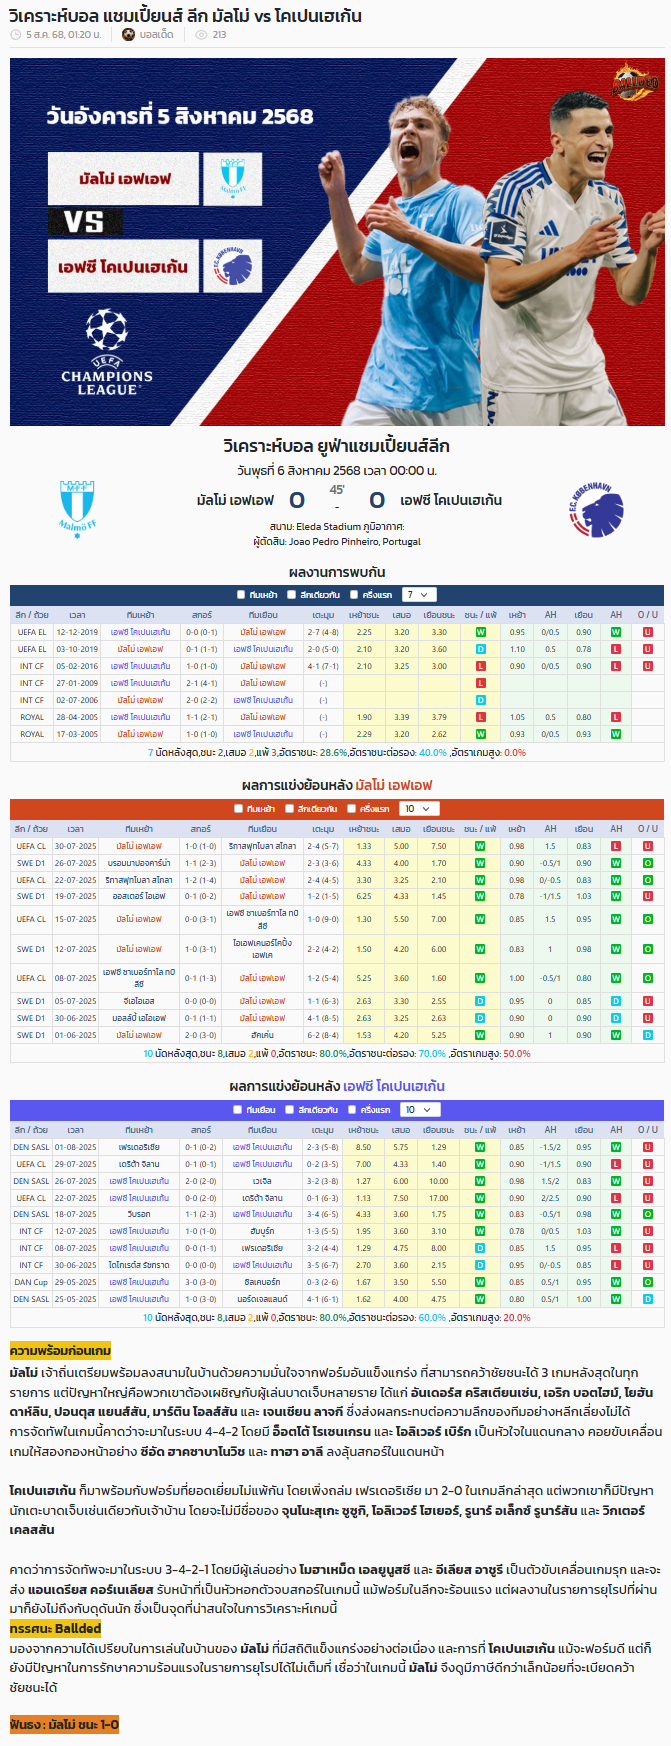Click the highlighted ทรรศนะ: Balldee heading

55,1629
